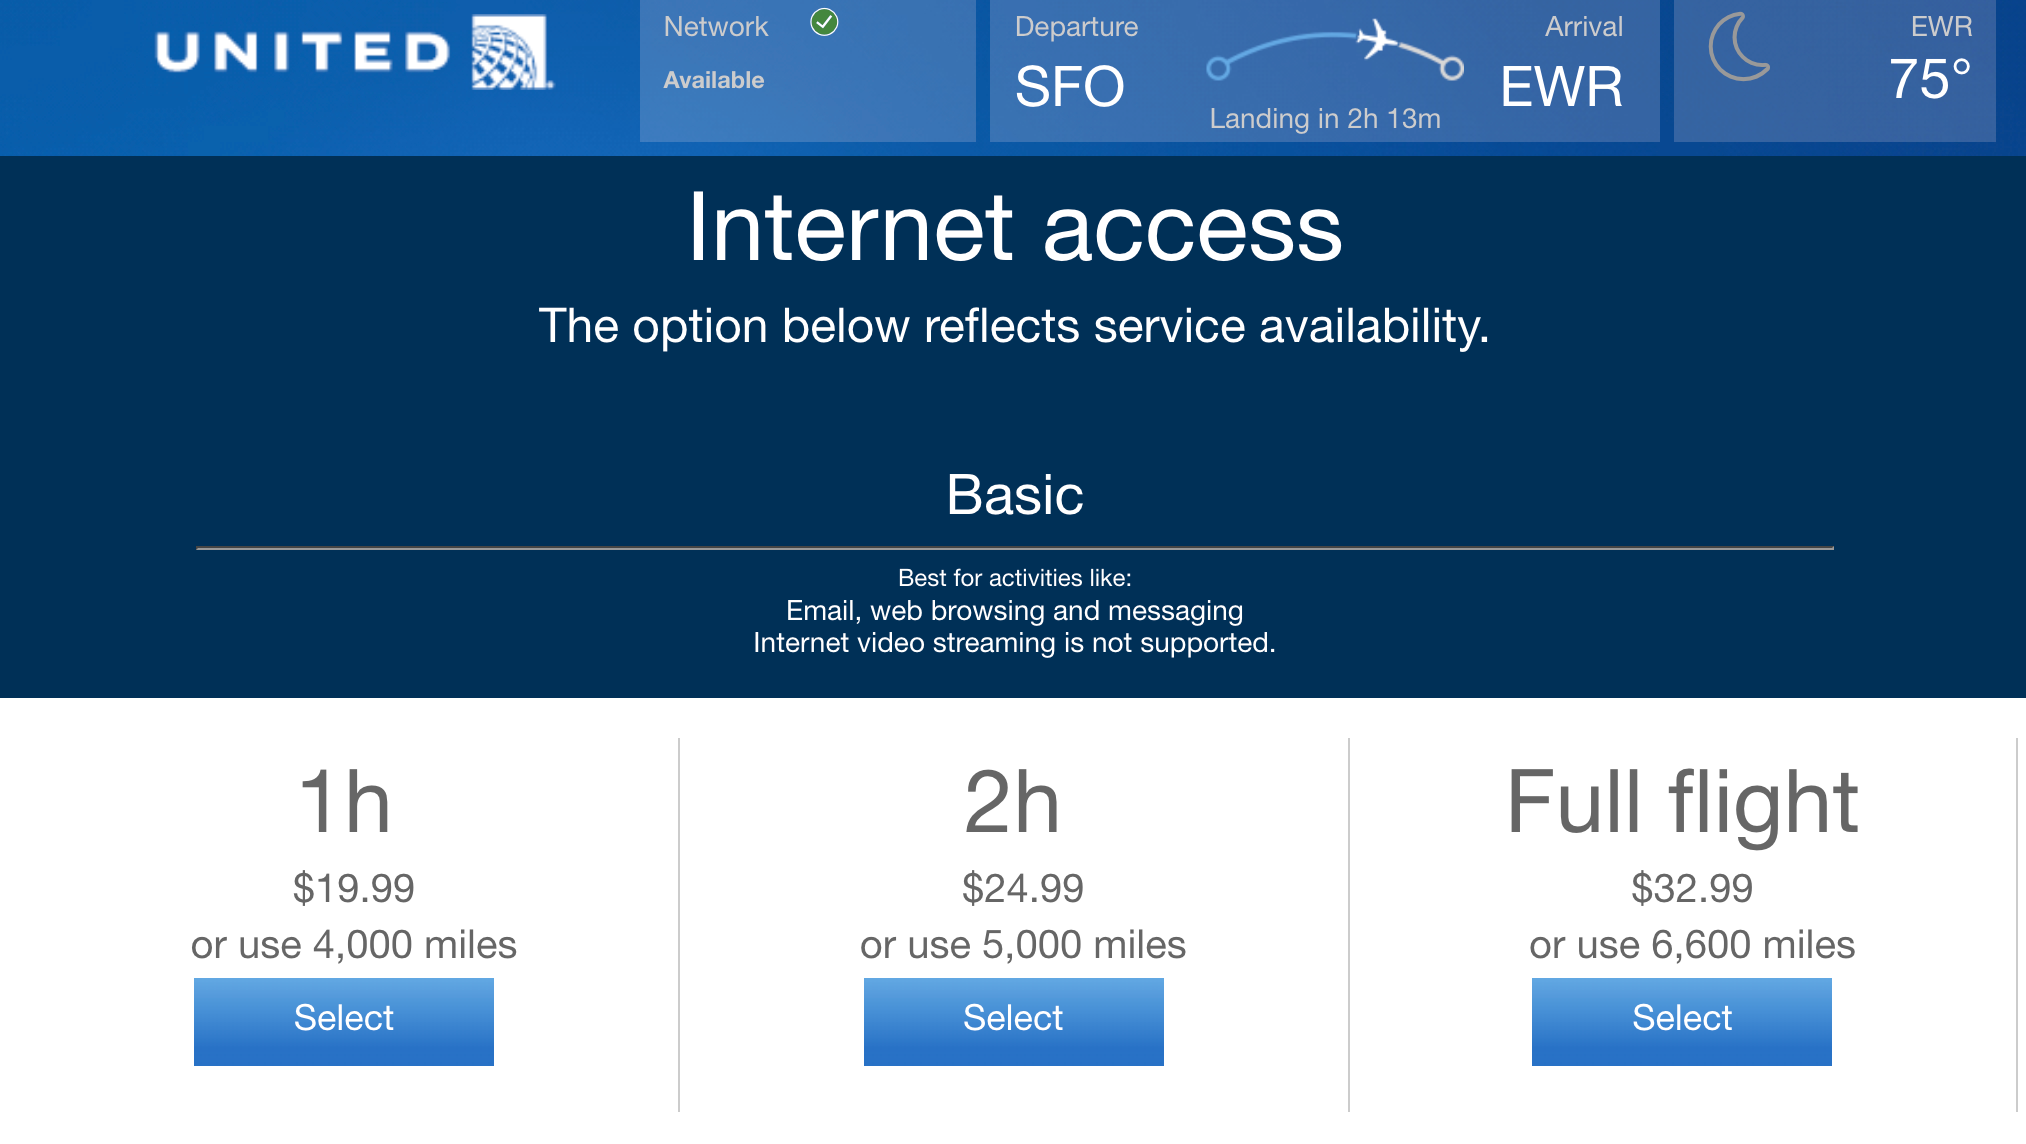Click the United globe logo icon

[x=510, y=52]
